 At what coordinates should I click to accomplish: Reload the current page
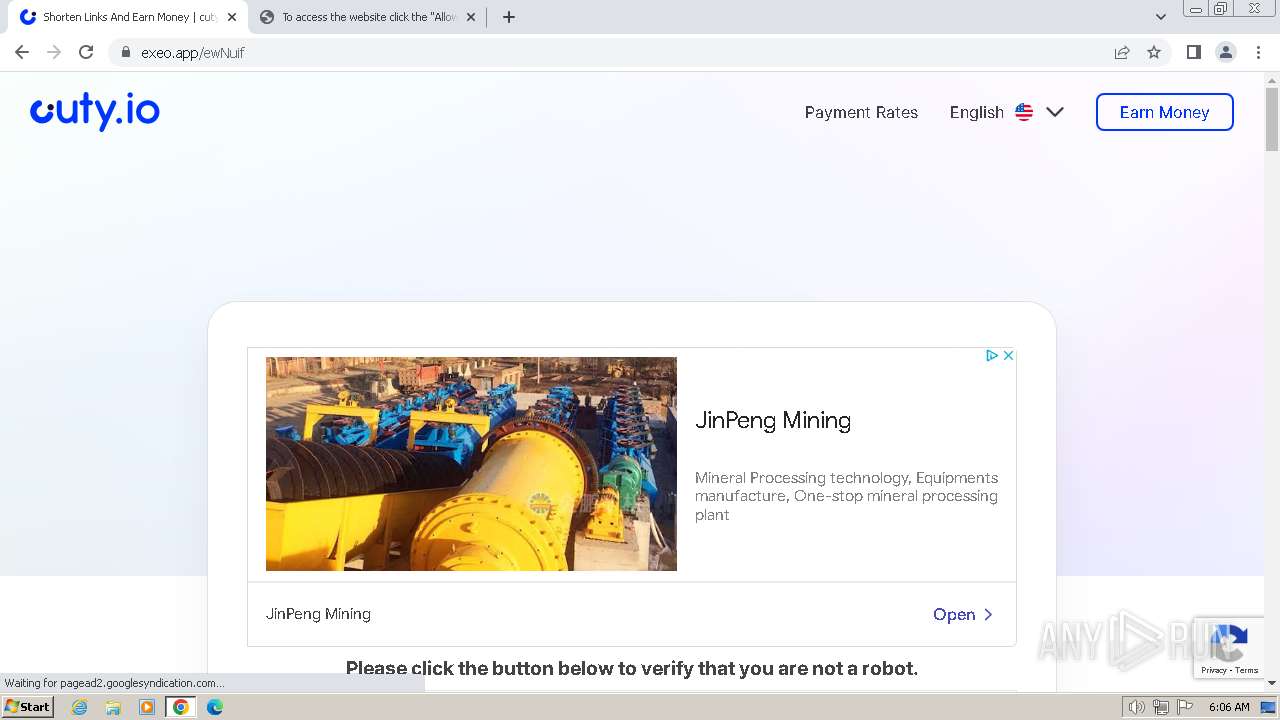(x=86, y=52)
